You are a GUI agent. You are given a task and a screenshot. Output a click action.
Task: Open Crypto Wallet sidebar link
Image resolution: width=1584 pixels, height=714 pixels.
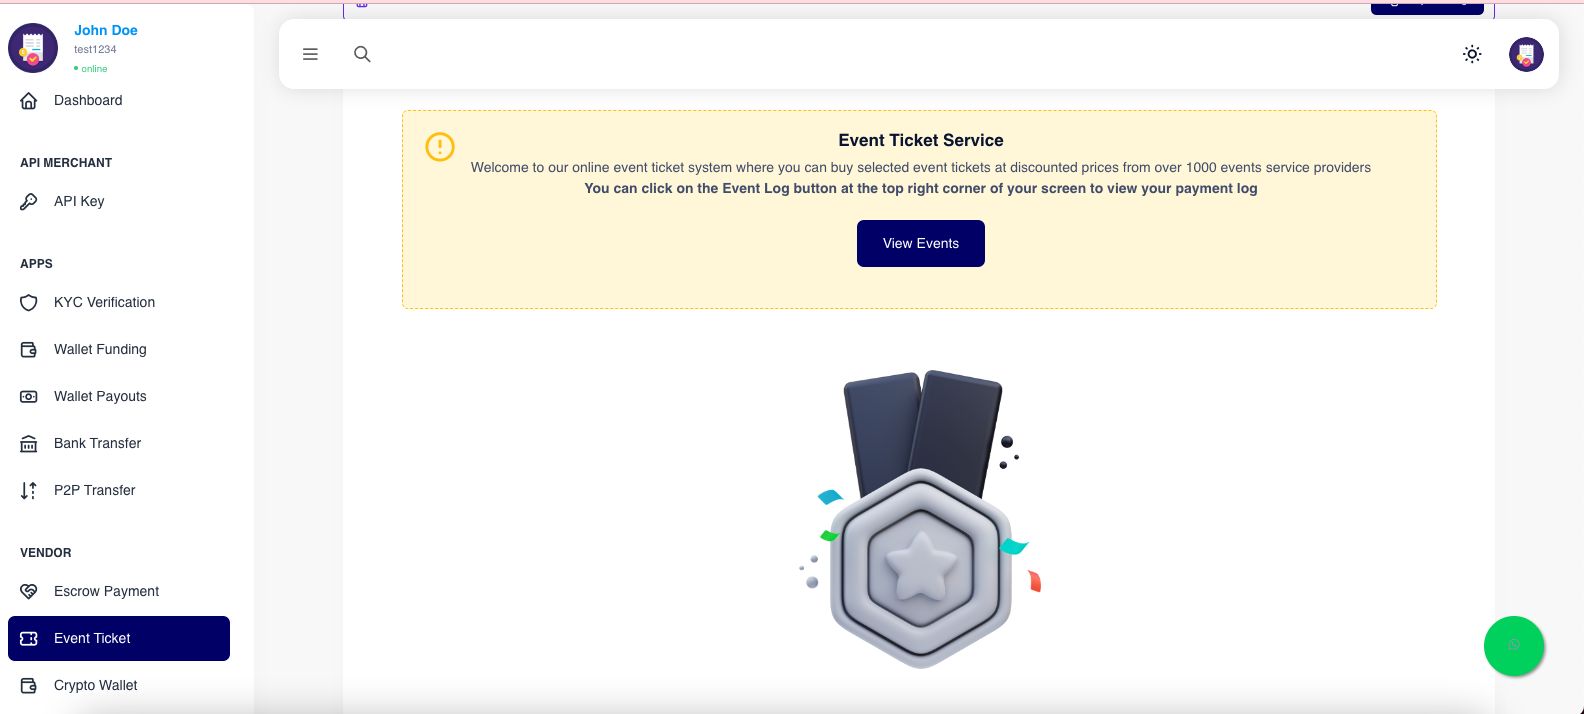pyautogui.click(x=95, y=685)
